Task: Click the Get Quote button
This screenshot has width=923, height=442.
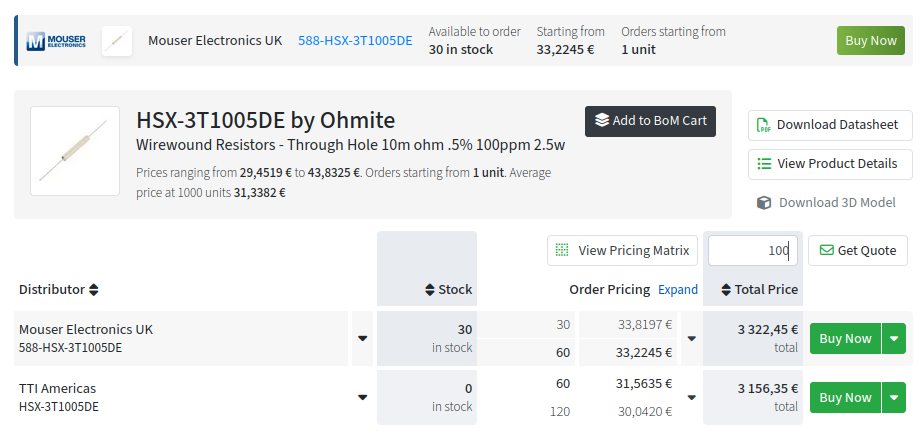Action: pos(858,251)
